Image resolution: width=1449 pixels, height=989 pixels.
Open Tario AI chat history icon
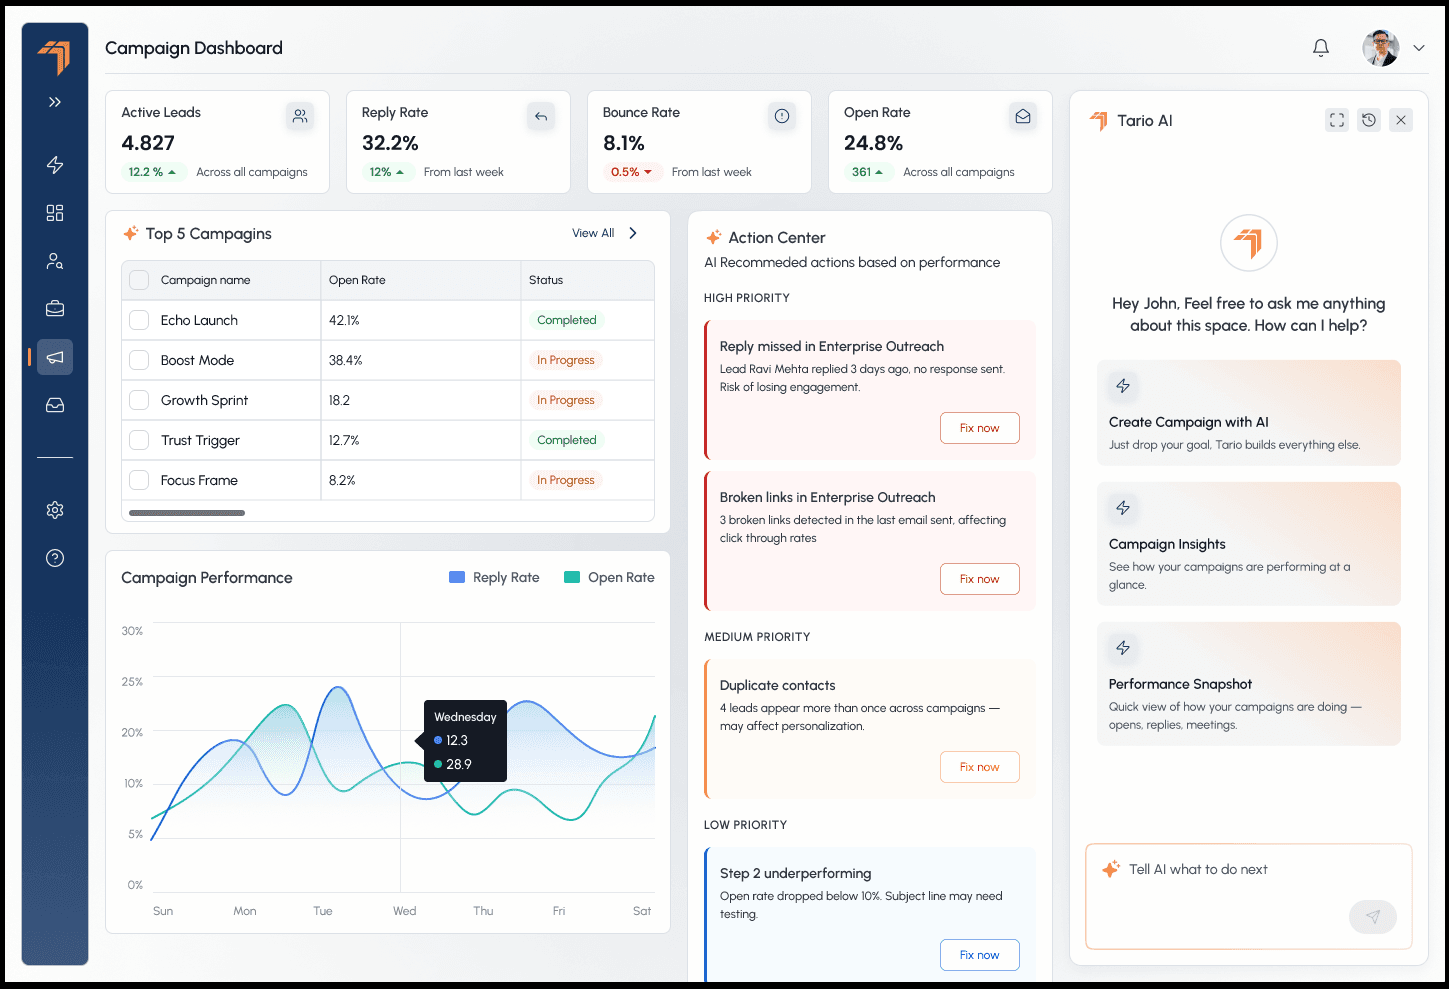pyautogui.click(x=1368, y=119)
